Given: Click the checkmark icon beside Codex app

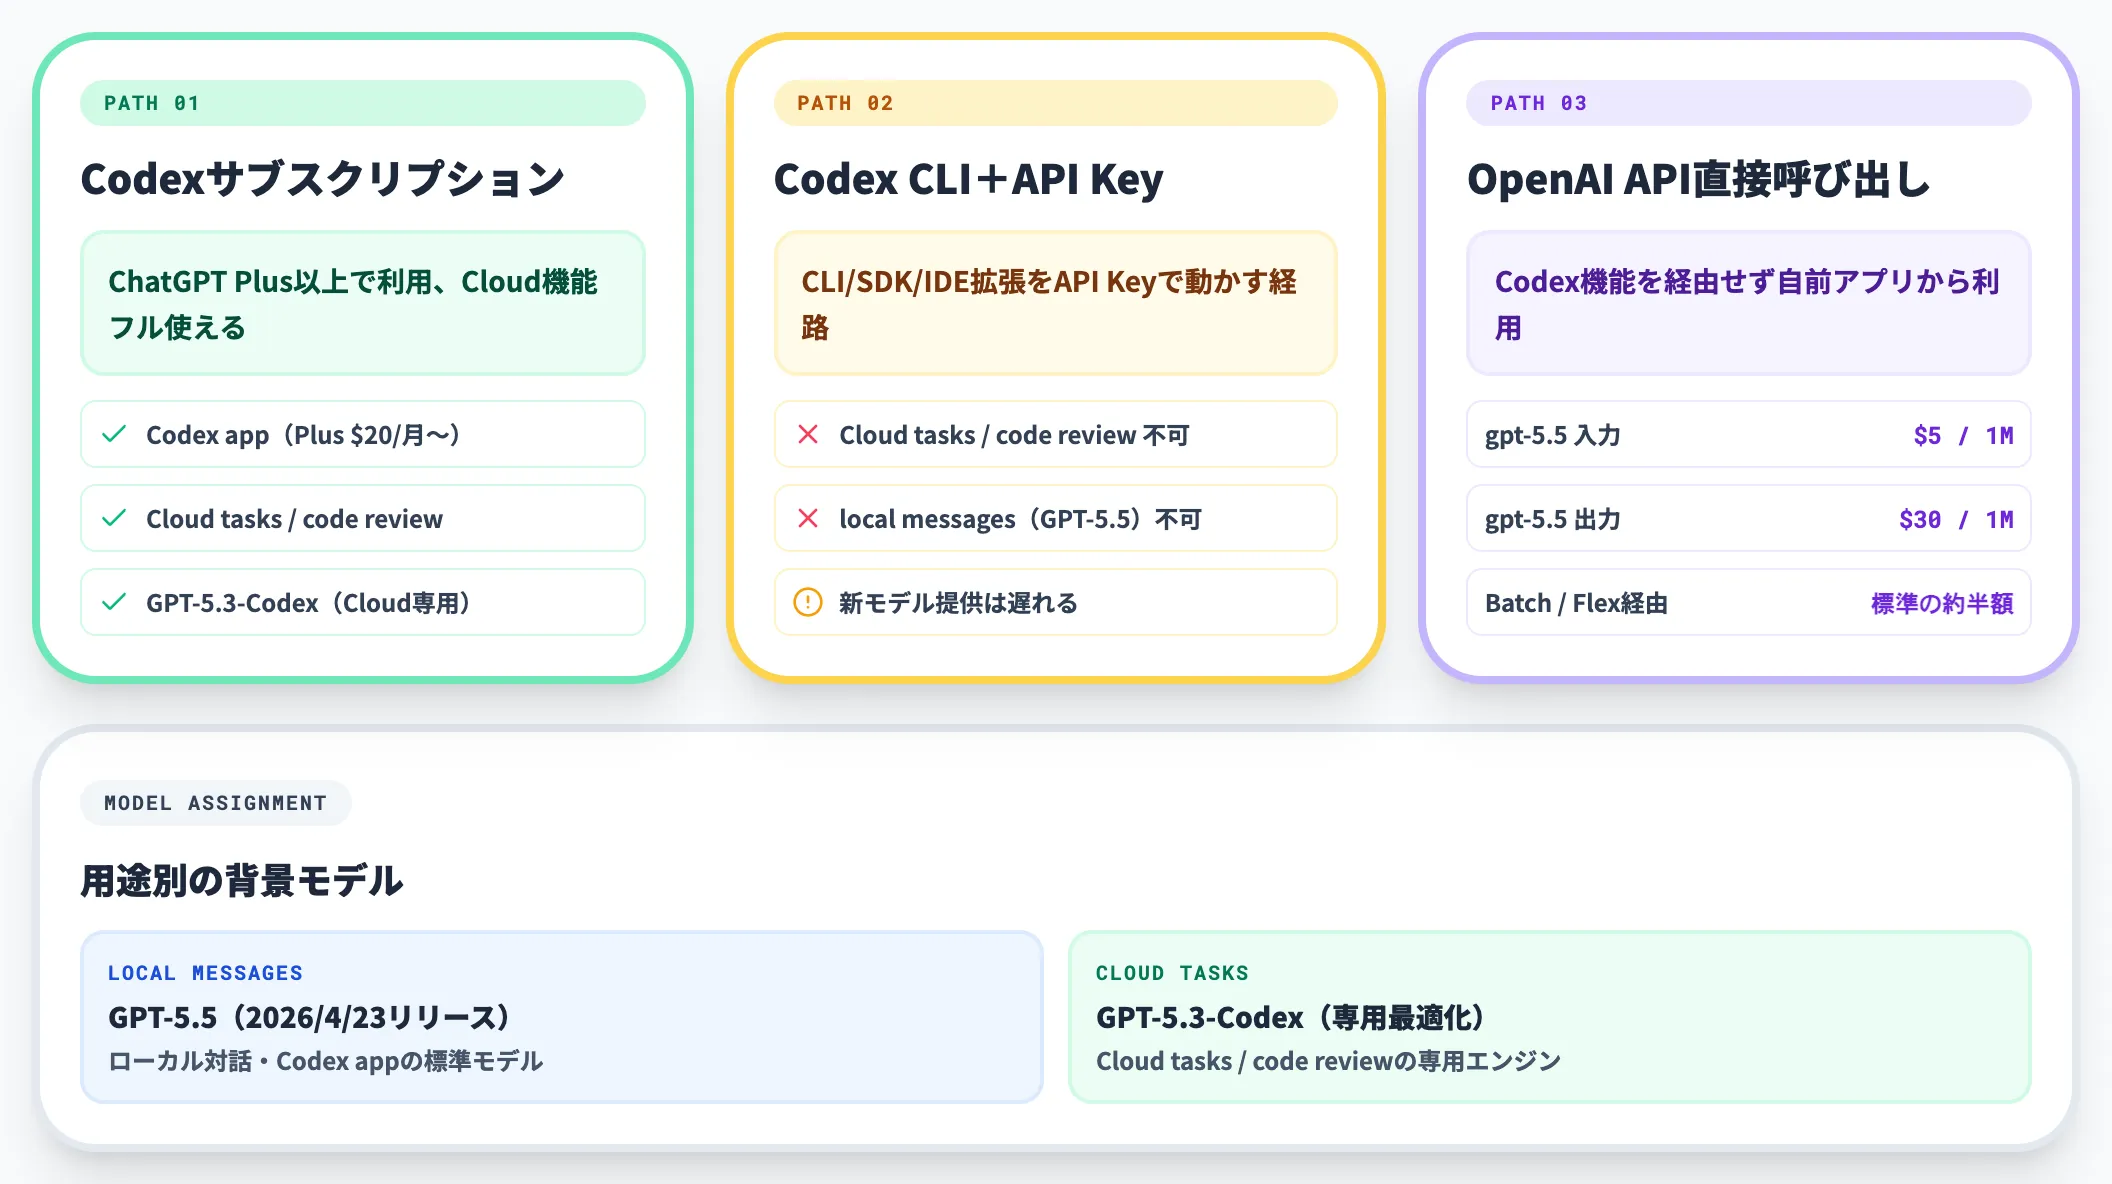Looking at the screenshot, I should point(114,434).
